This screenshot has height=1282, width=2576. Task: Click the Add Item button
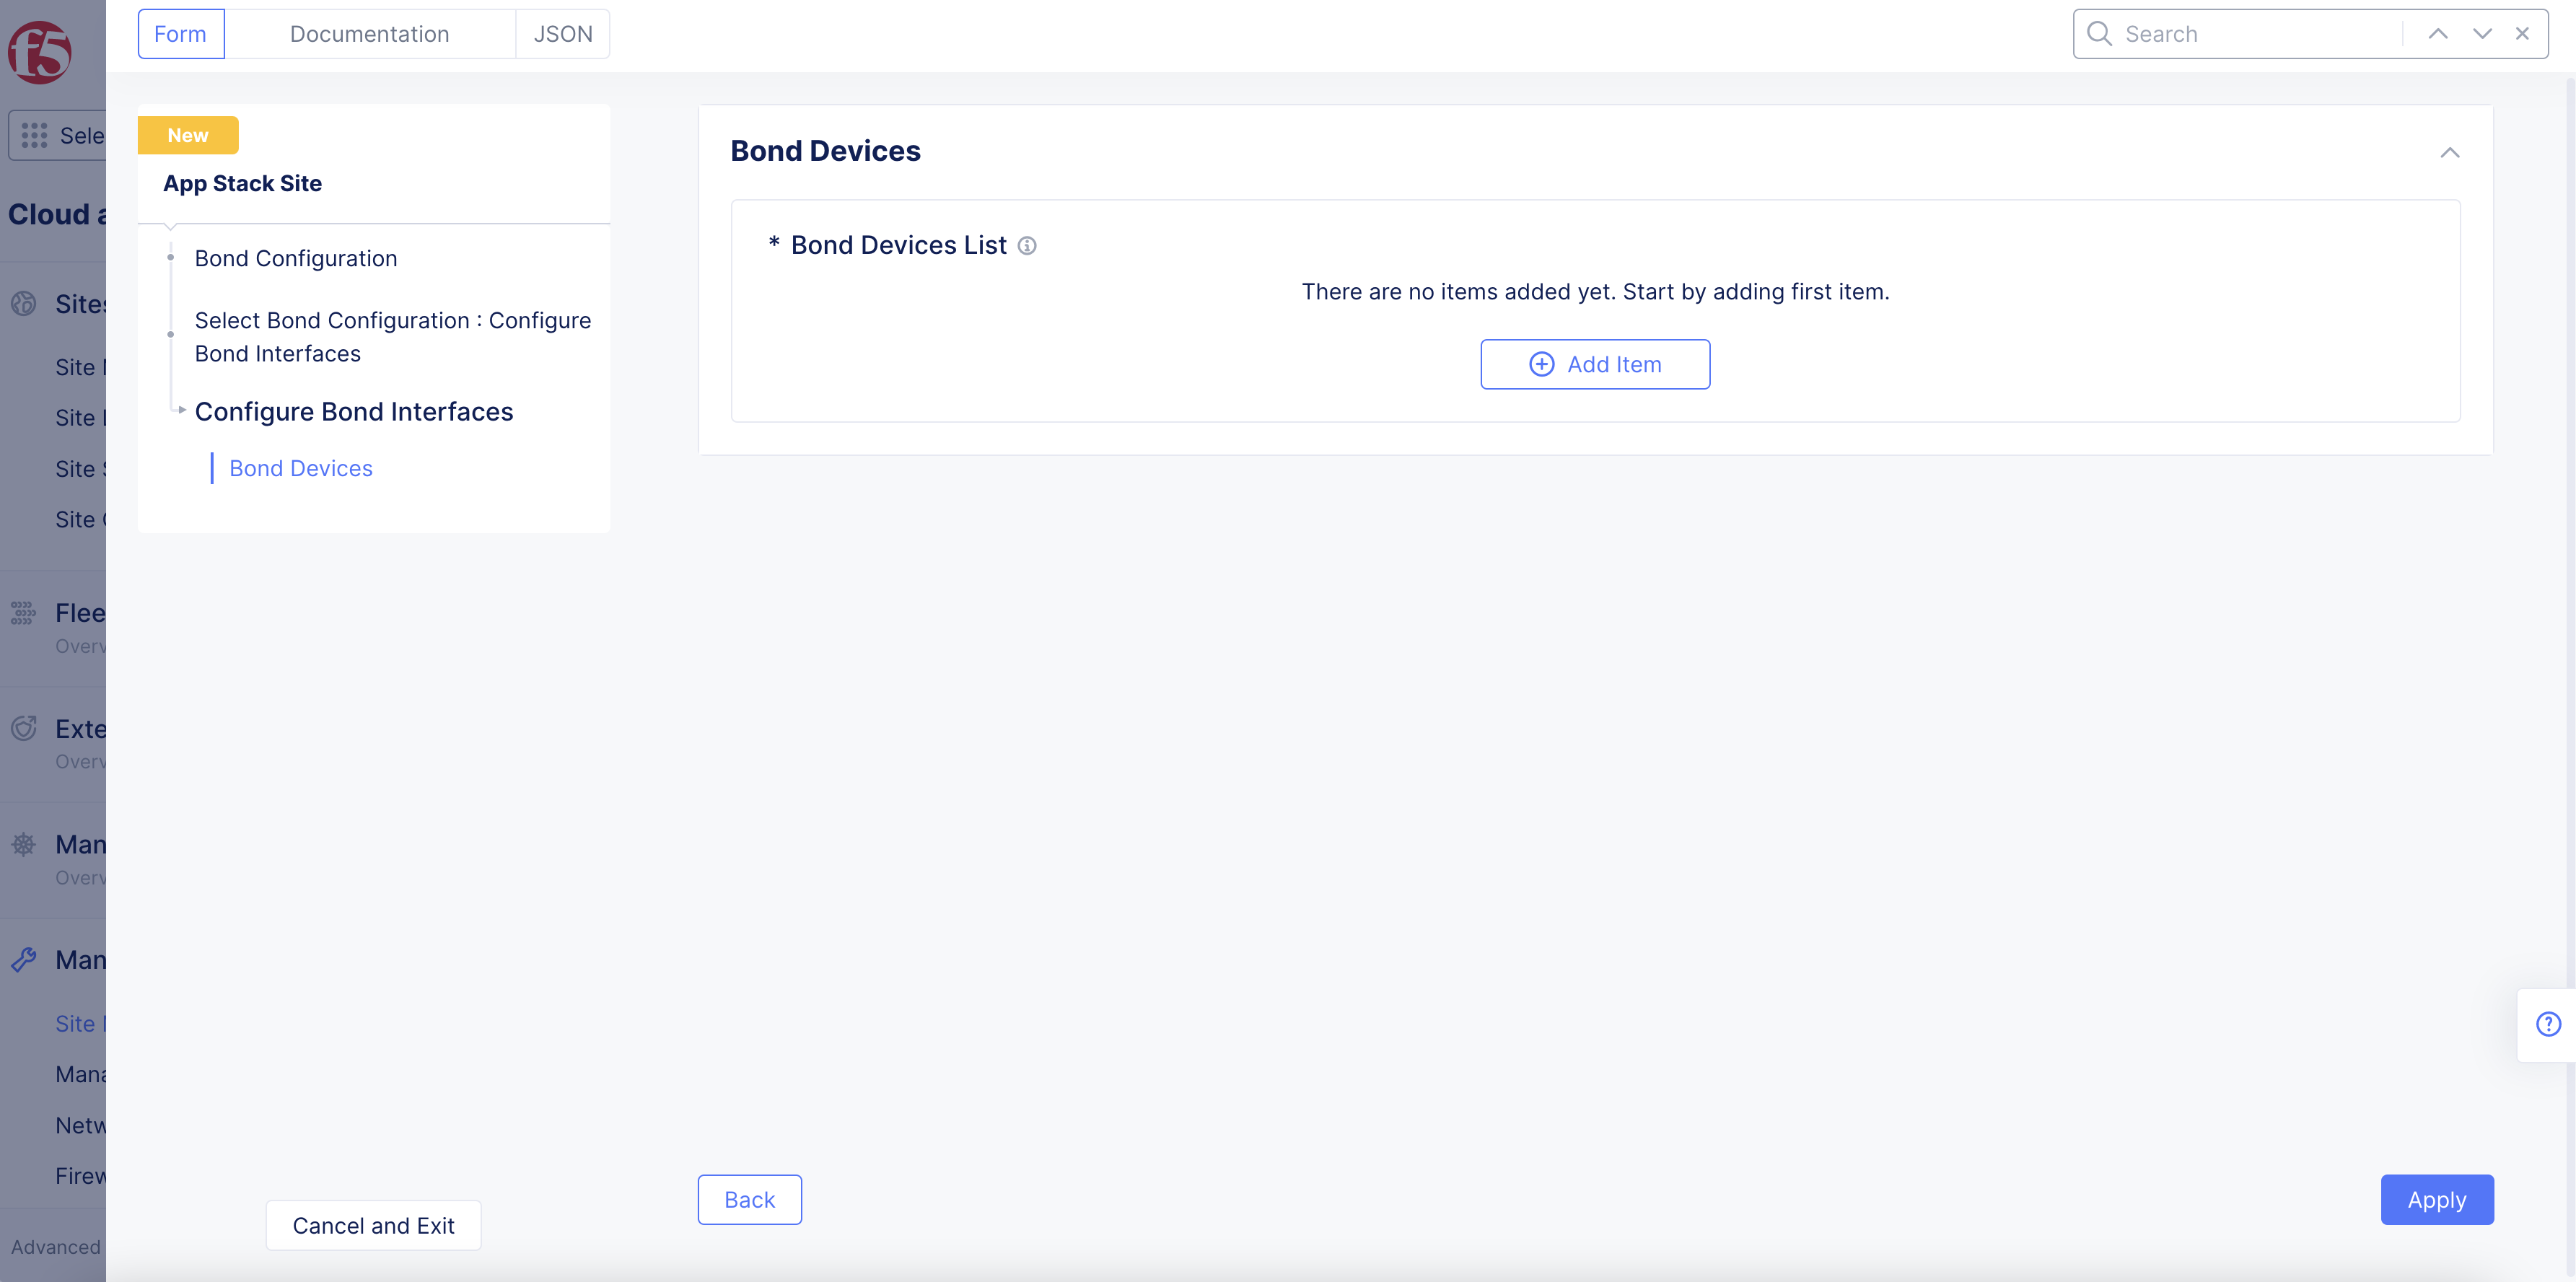tap(1595, 365)
